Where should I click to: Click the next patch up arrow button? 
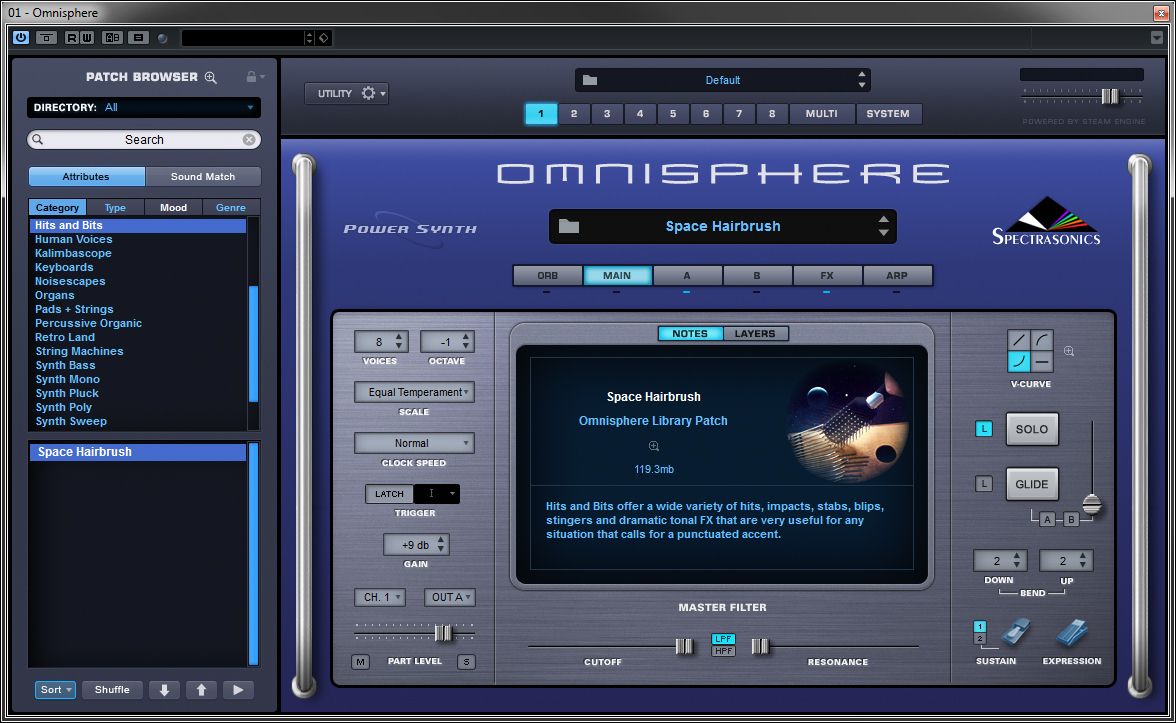pos(201,690)
